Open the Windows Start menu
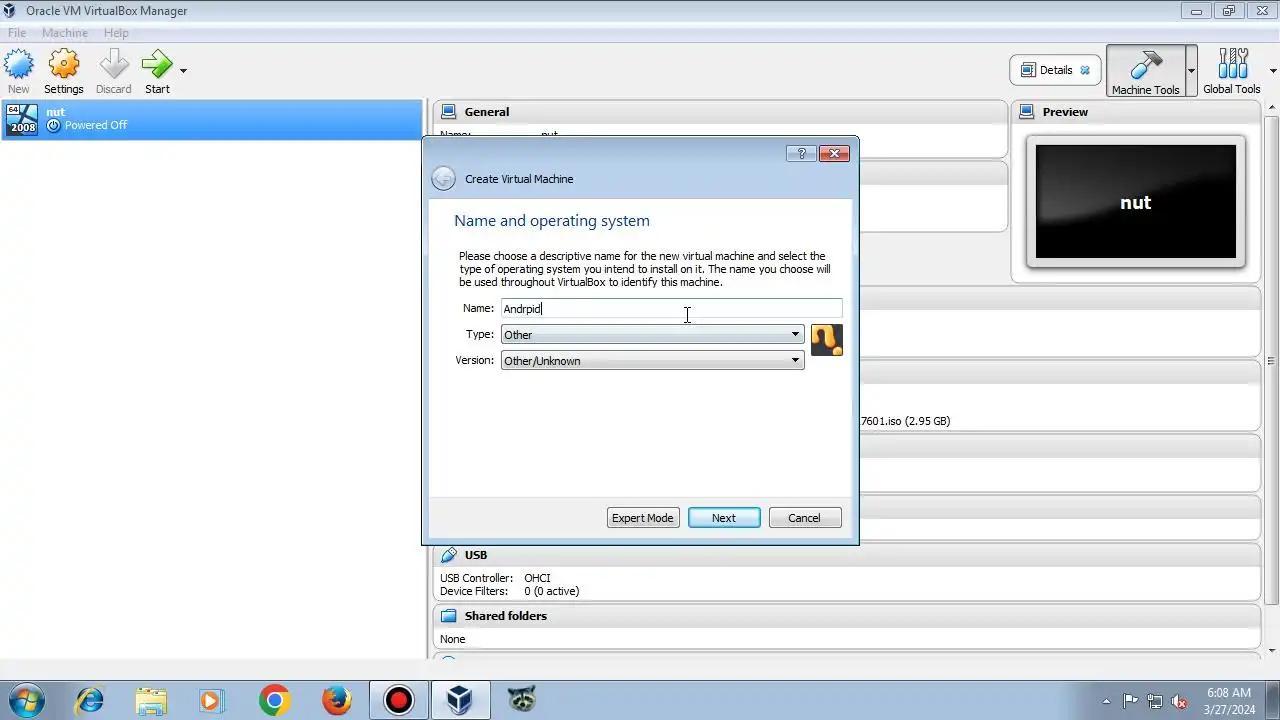Image resolution: width=1280 pixels, height=720 pixels. pyautogui.click(x=25, y=700)
